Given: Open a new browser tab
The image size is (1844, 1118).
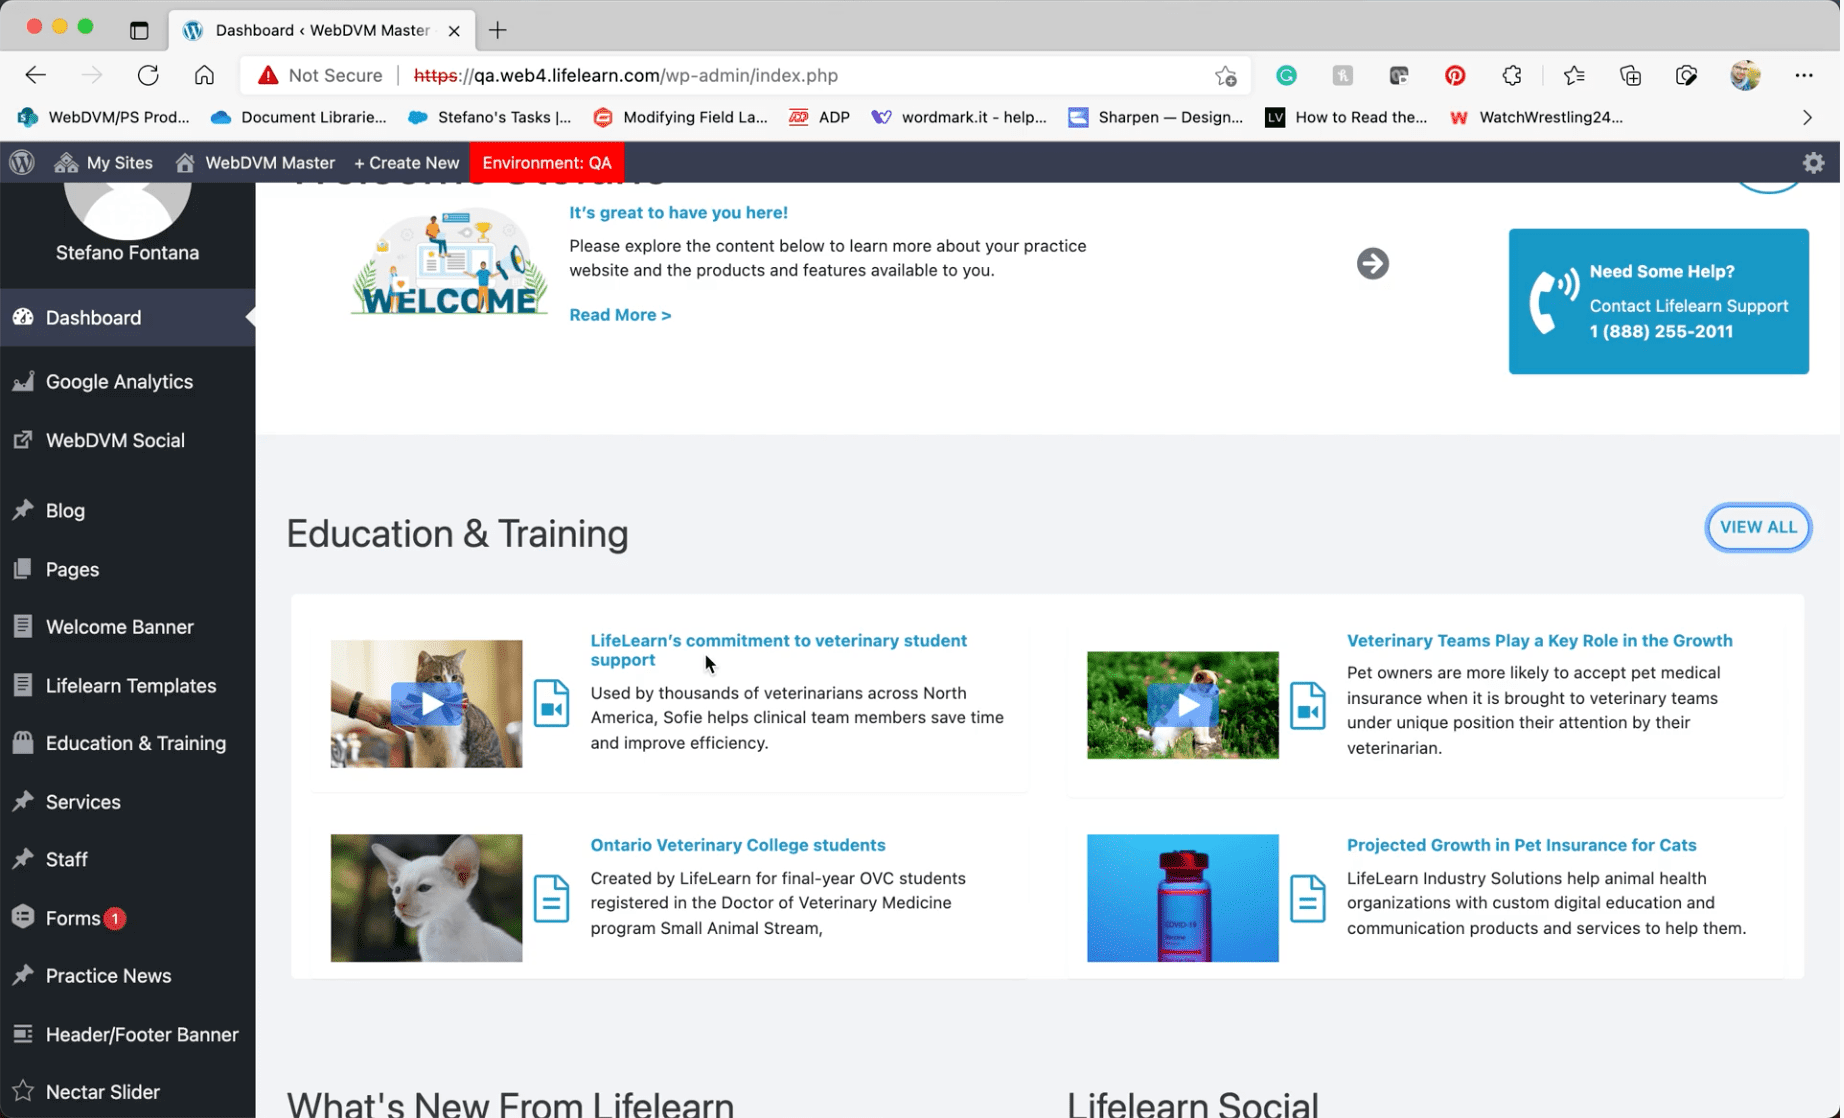Looking at the screenshot, I should (497, 30).
